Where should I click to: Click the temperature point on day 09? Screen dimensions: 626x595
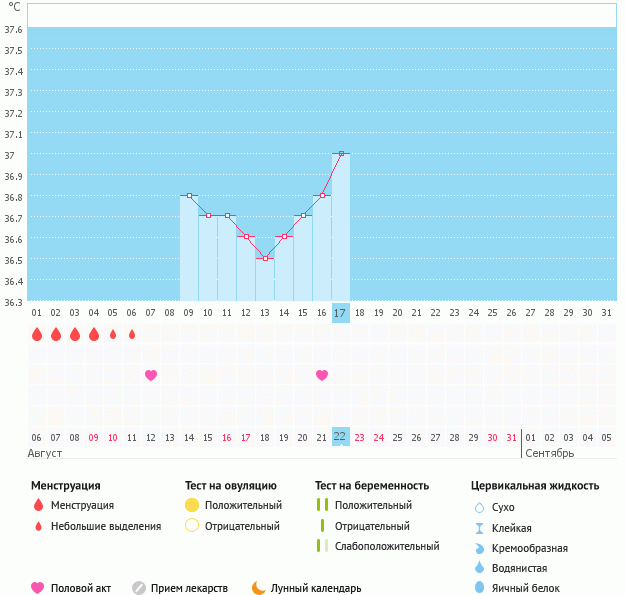click(x=189, y=196)
